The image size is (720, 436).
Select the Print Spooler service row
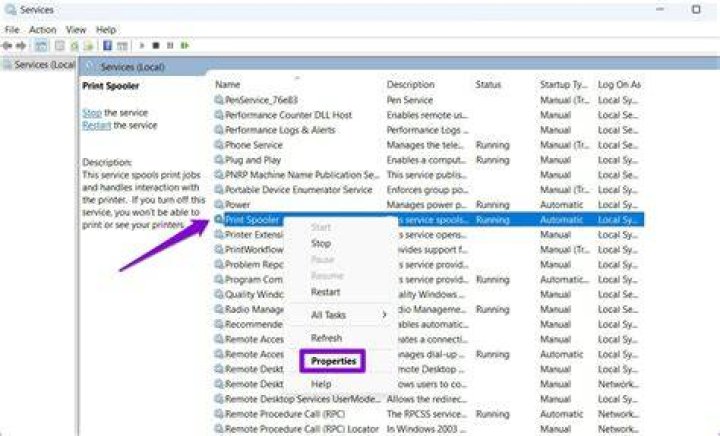pyautogui.click(x=429, y=219)
